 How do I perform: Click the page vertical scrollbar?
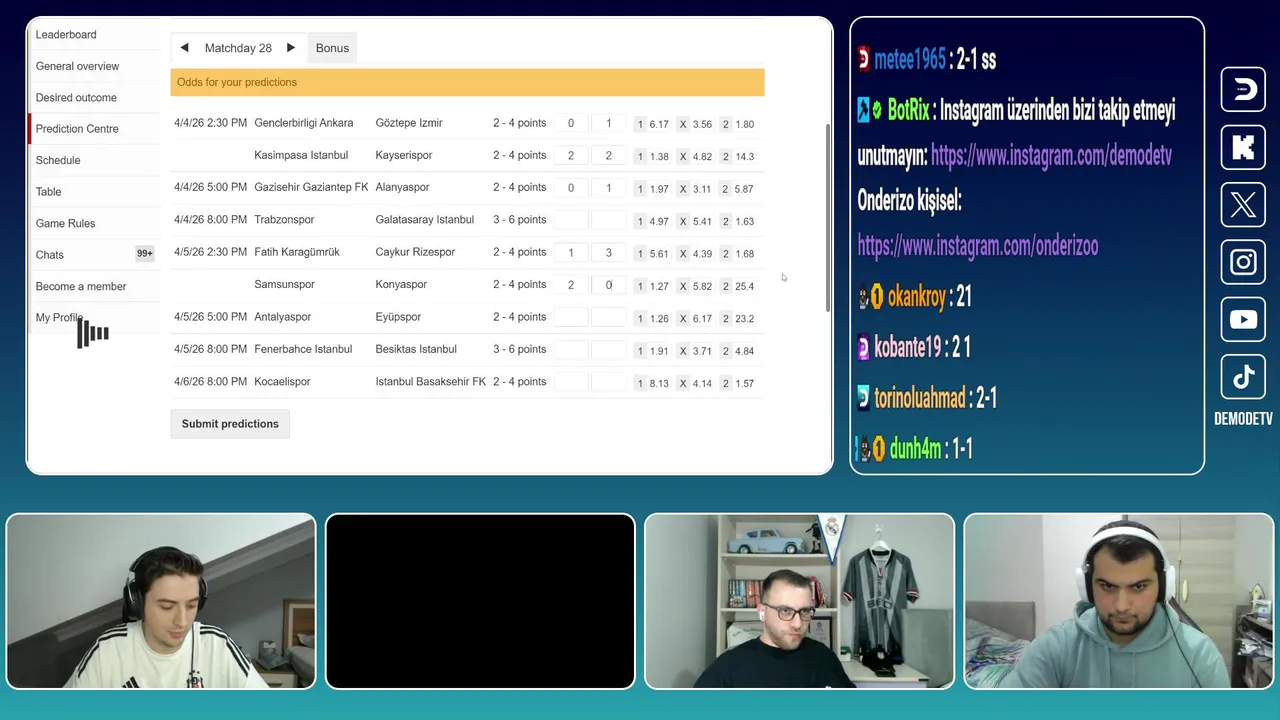click(827, 217)
